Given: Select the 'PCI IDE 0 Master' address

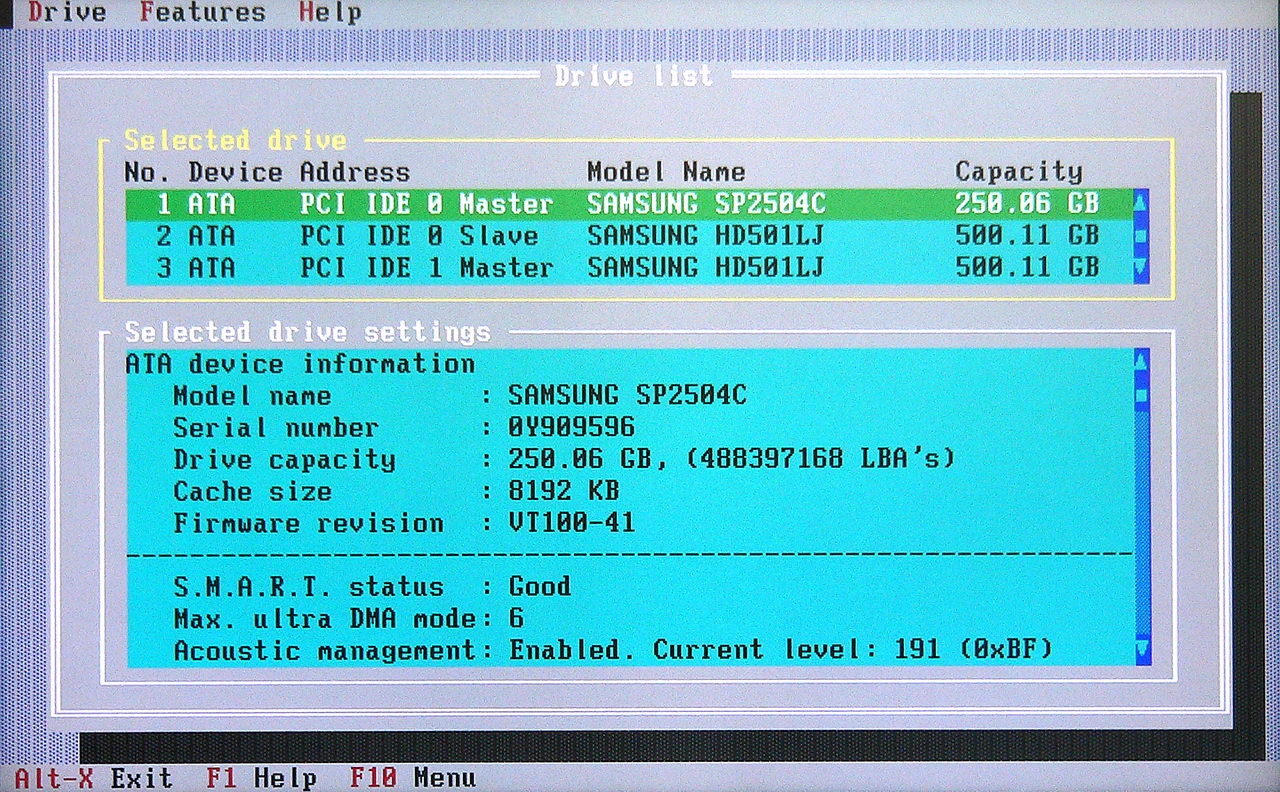Looking at the screenshot, I should (x=426, y=204).
